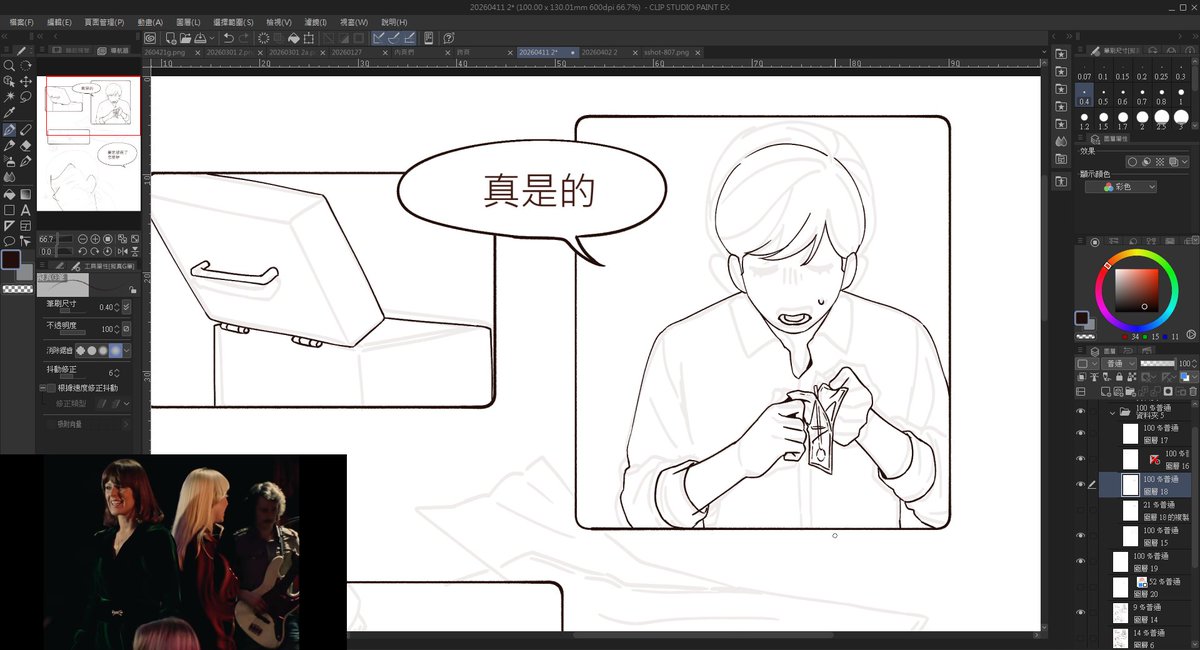Select the Eyedropper tool
The width and height of the screenshot is (1200, 650).
point(9,113)
